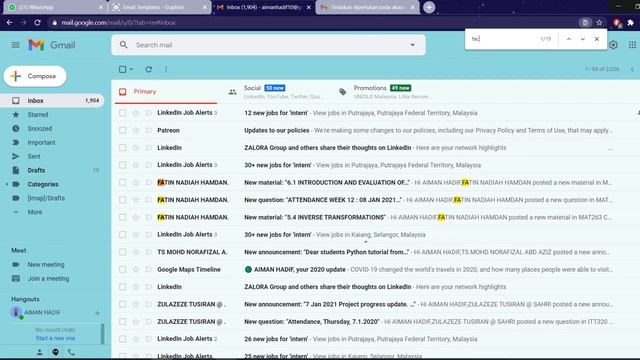Image resolution: width=640 pixels, height=360 pixels.
Task: Bookmark this page with the star icon
Action: [x=599, y=23]
